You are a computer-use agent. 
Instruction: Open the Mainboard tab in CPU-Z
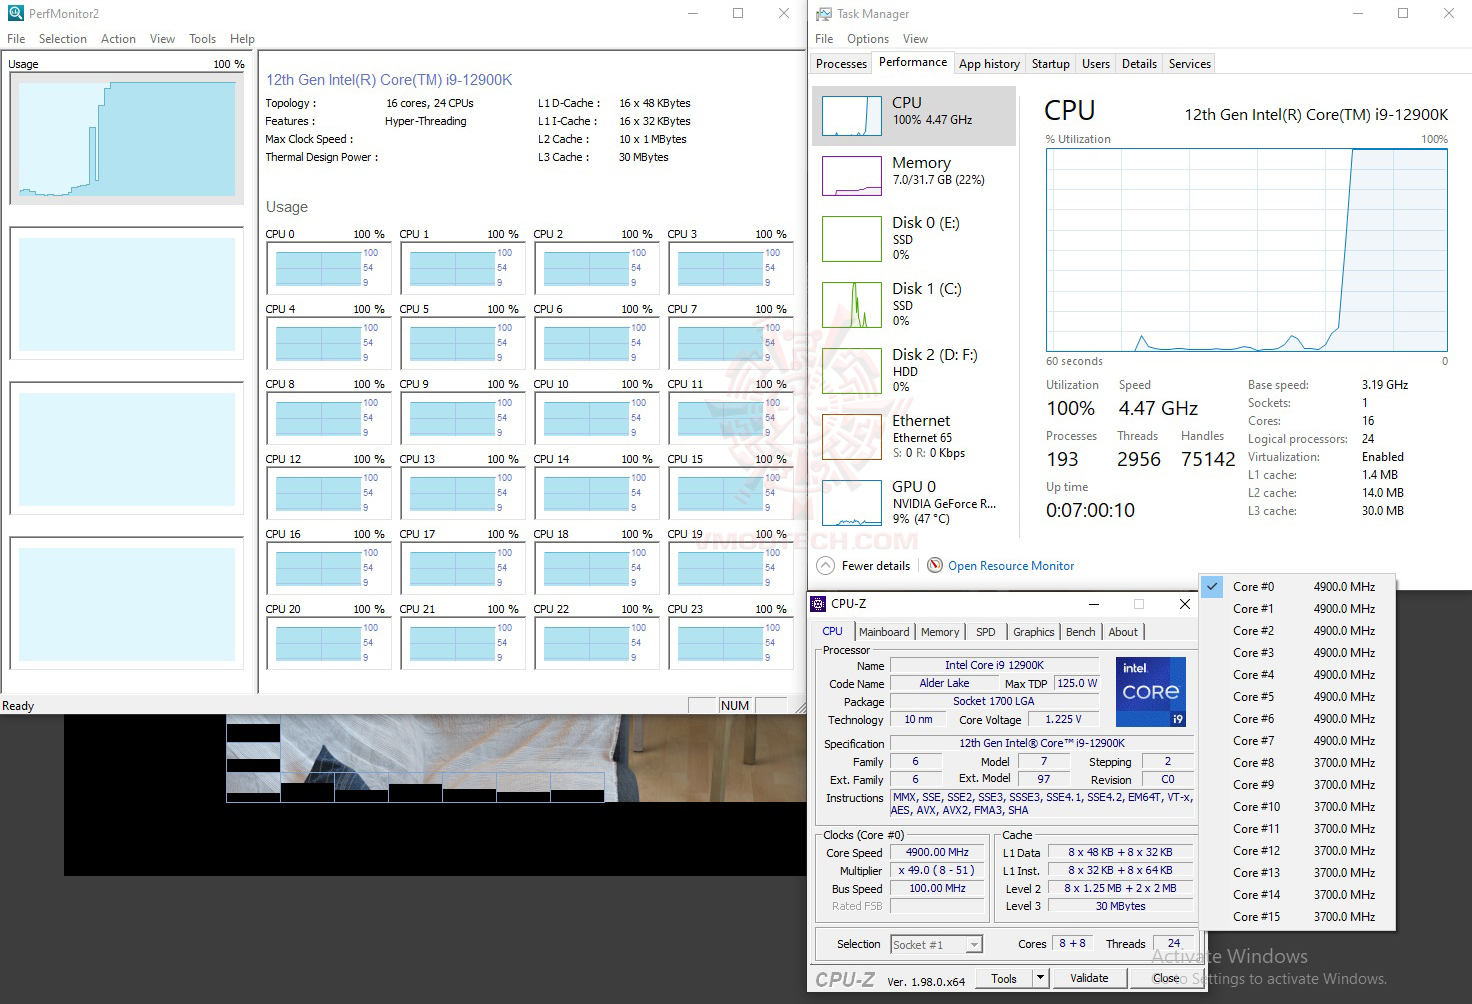click(884, 632)
